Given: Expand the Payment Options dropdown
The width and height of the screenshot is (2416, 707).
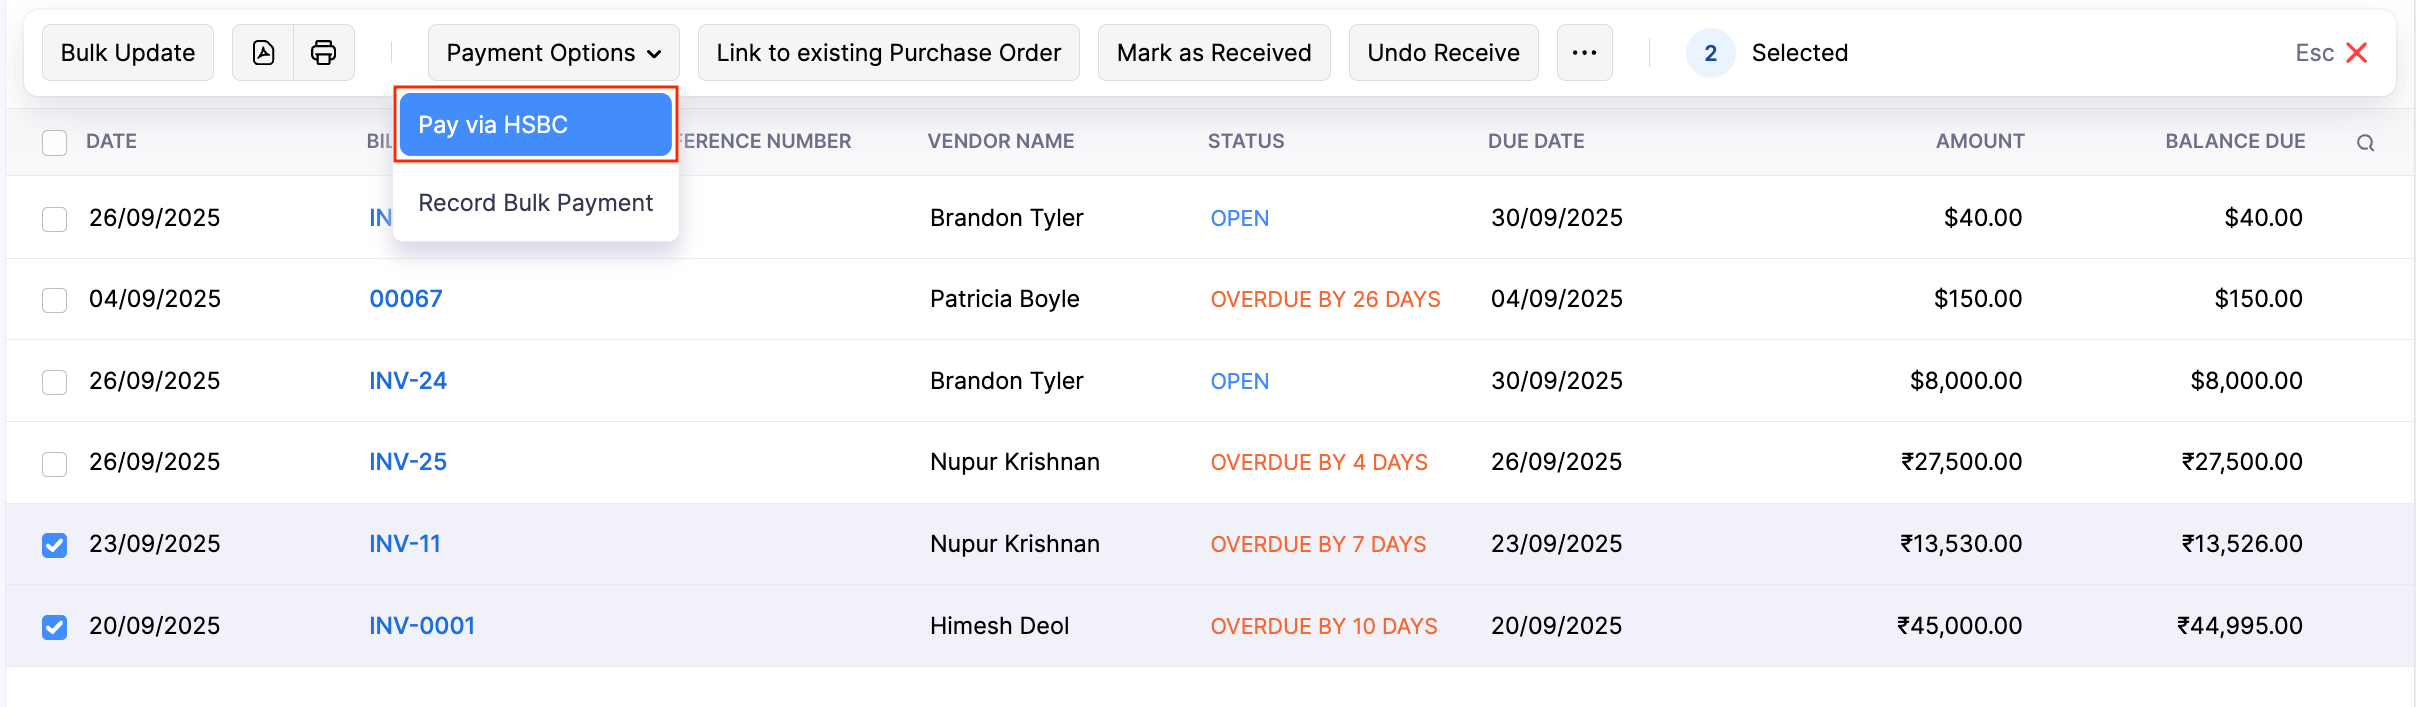Looking at the screenshot, I should tap(553, 53).
